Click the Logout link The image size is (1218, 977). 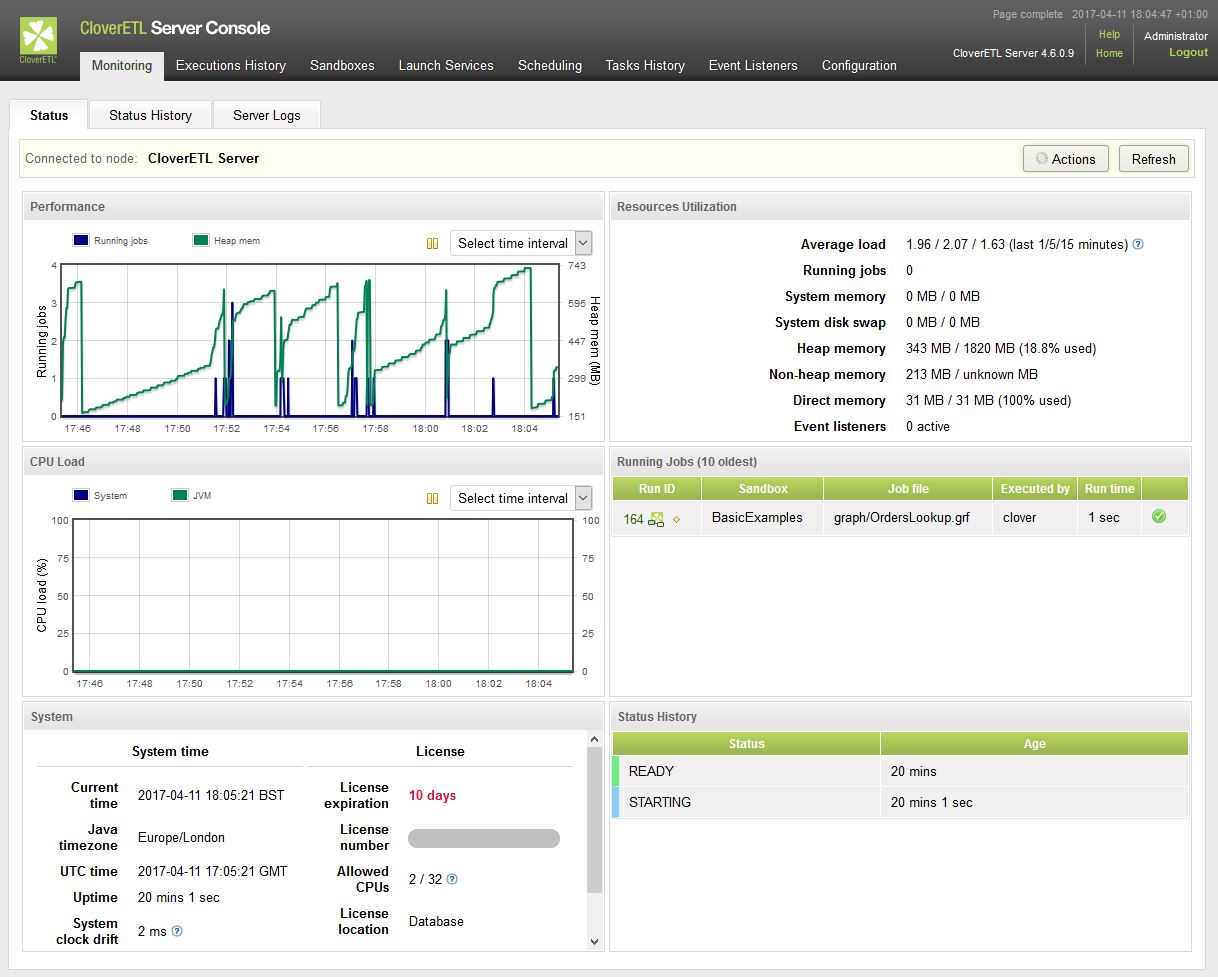point(1188,52)
